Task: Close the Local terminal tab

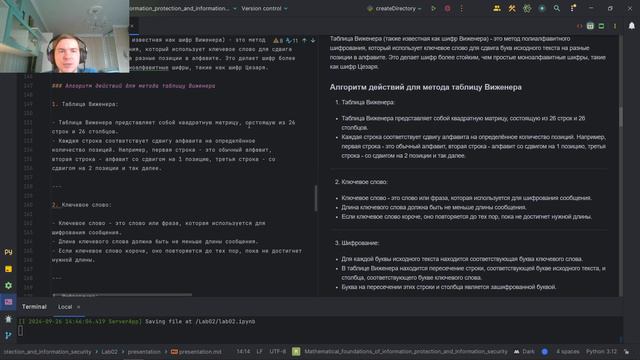Action: click(78, 307)
